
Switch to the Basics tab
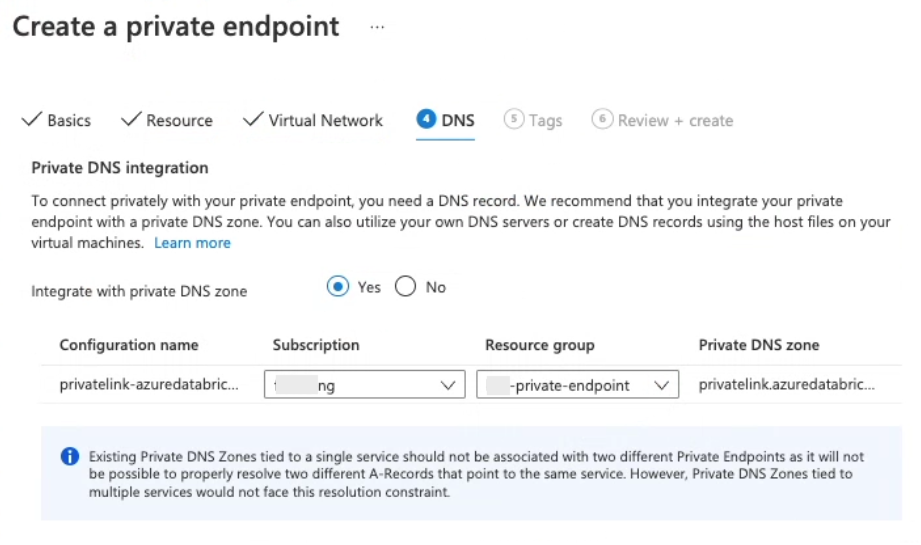point(69,120)
